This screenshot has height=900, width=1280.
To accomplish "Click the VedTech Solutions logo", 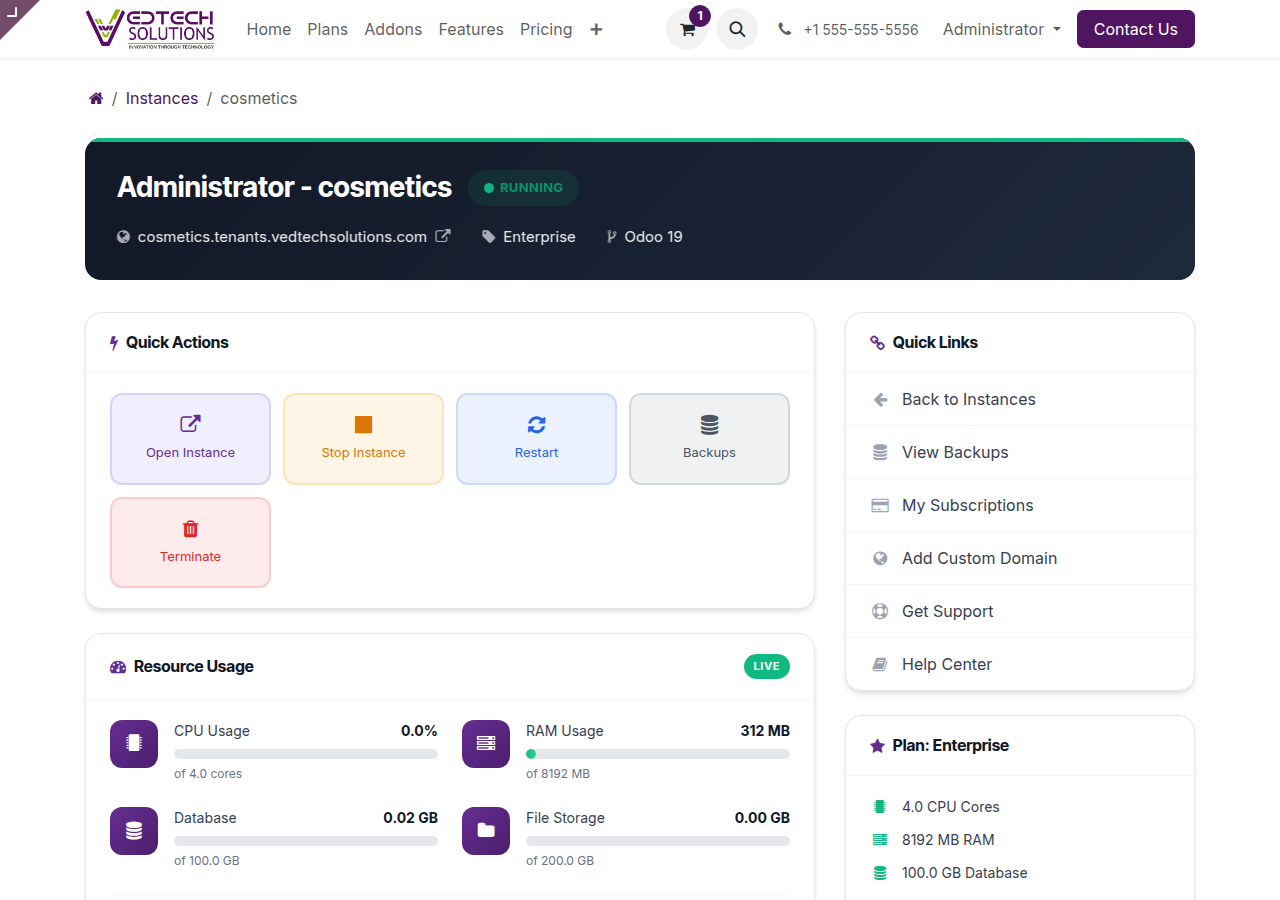I will [x=150, y=29].
